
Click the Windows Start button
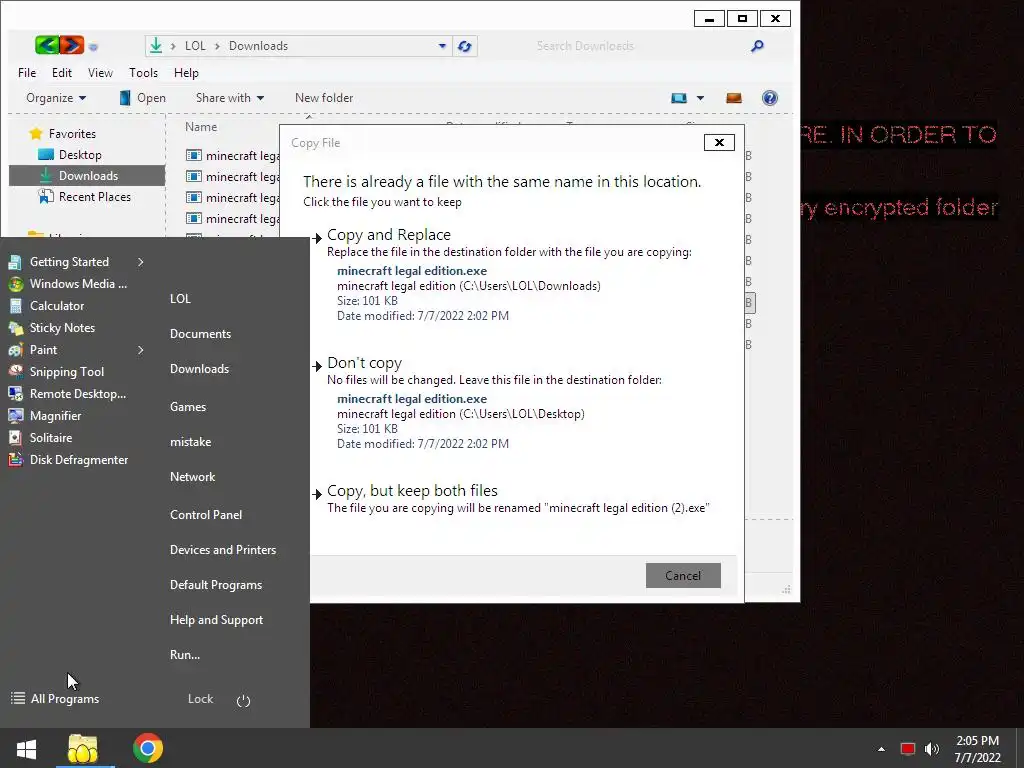pyautogui.click(x=26, y=748)
